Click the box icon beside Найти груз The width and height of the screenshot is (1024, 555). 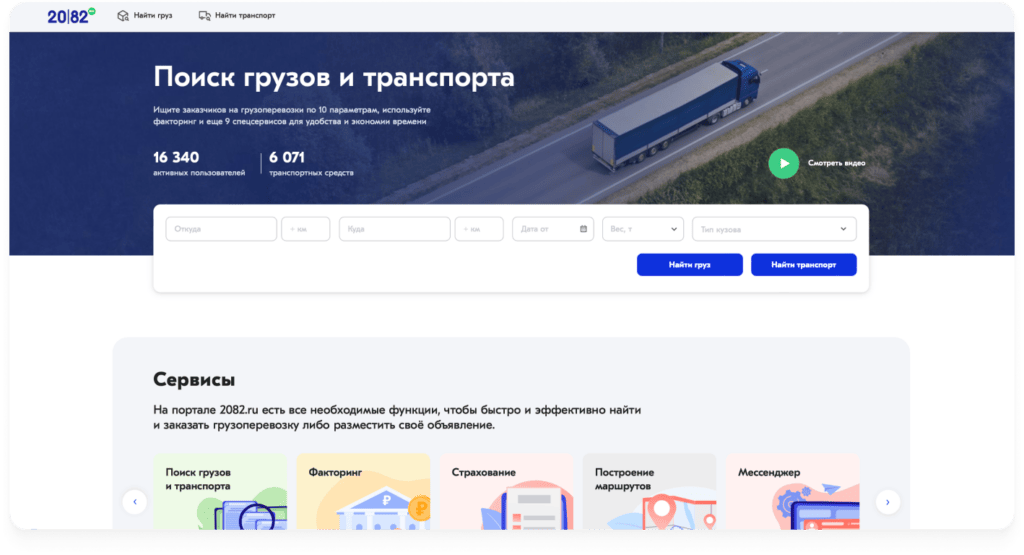pyautogui.click(x=123, y=16)
